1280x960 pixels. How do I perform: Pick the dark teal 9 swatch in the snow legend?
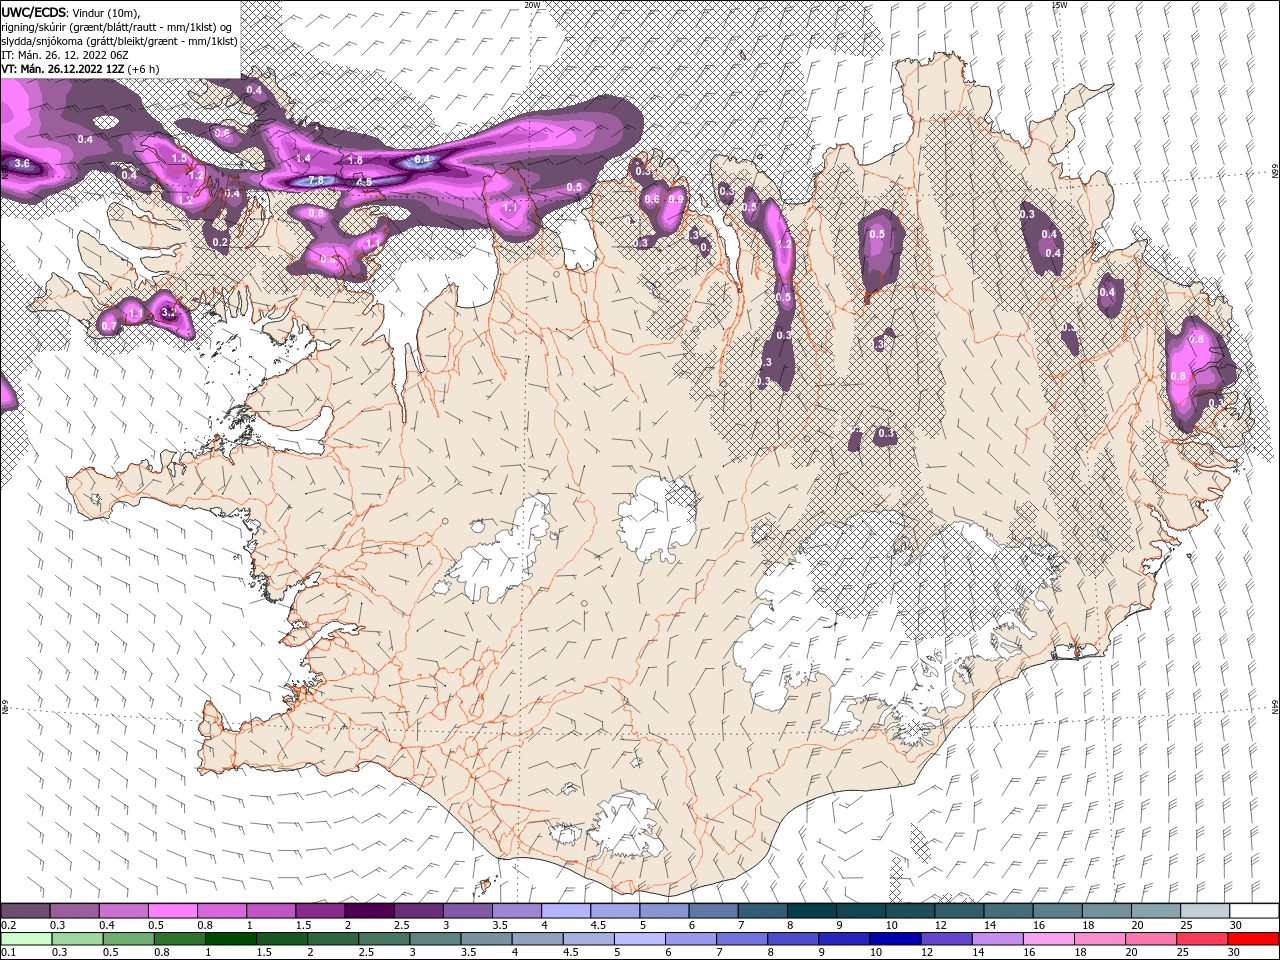coord(861,911)
